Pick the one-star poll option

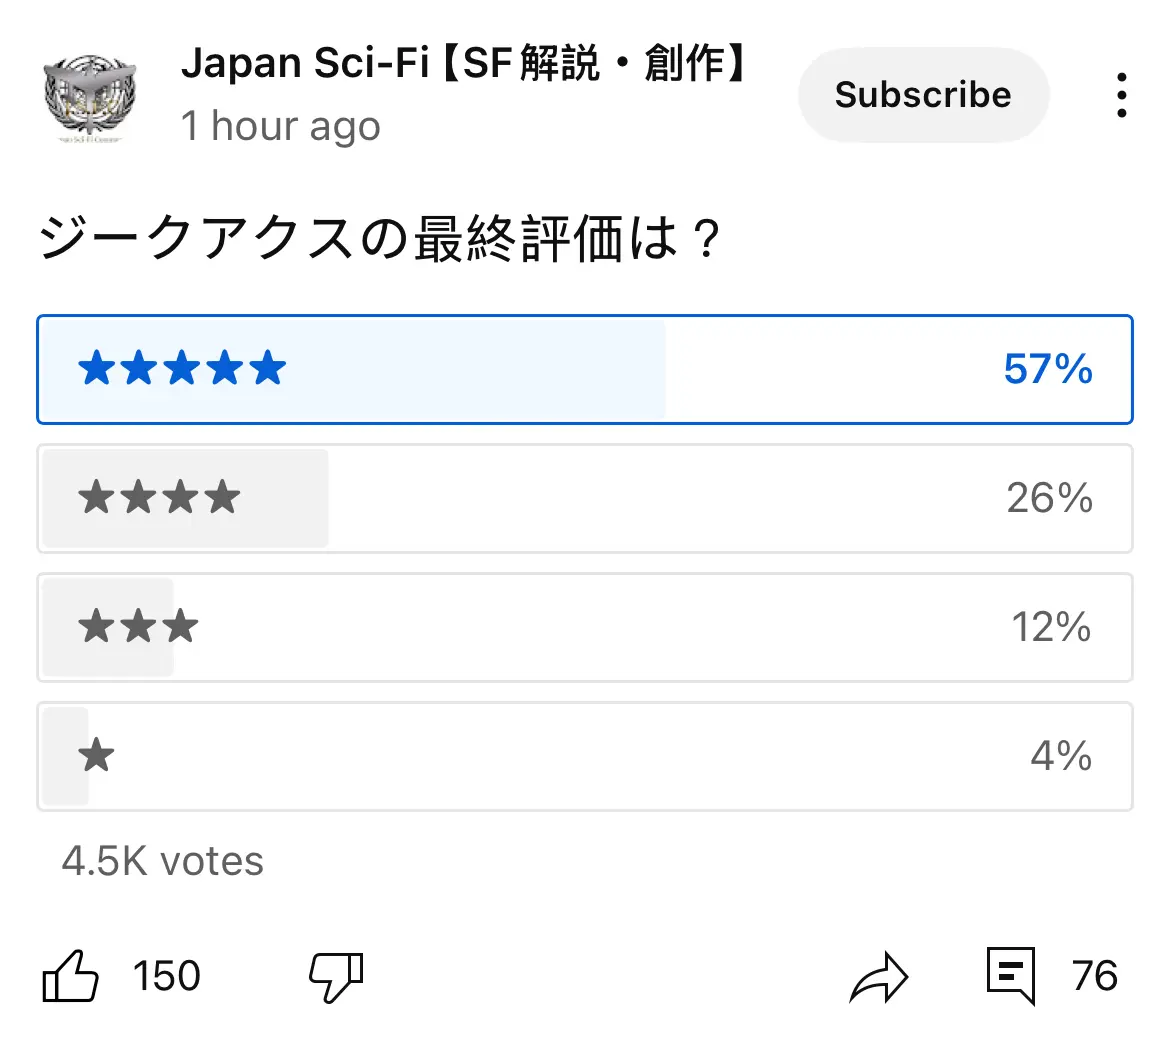585,756
